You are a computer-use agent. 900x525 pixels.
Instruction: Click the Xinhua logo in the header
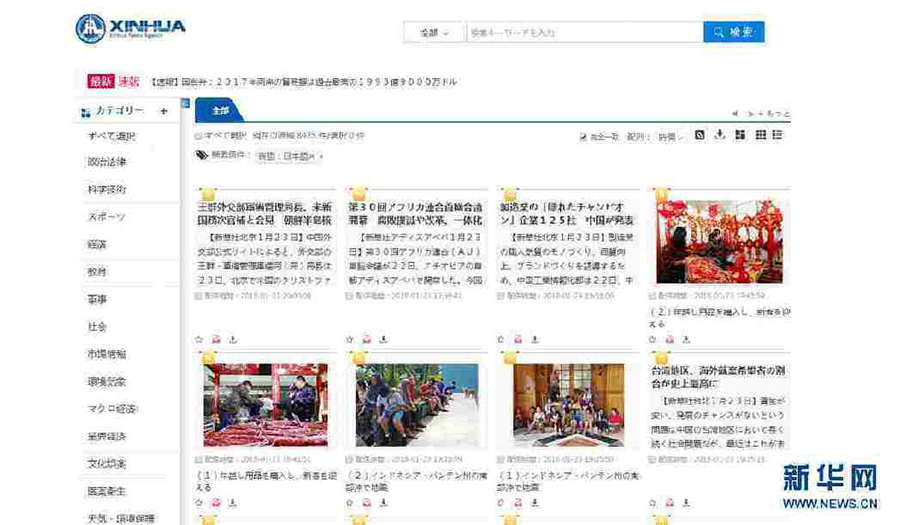coord(131,28)
